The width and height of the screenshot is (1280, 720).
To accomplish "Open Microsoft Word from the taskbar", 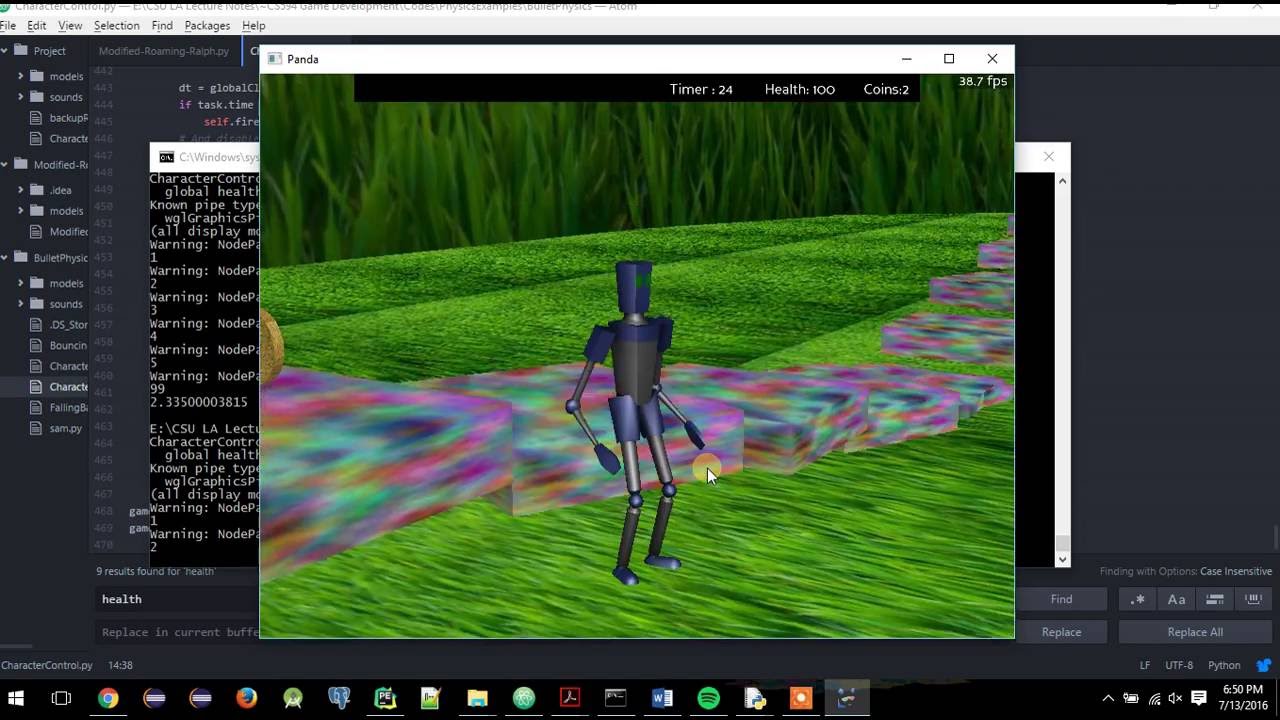I will point(662,698).
